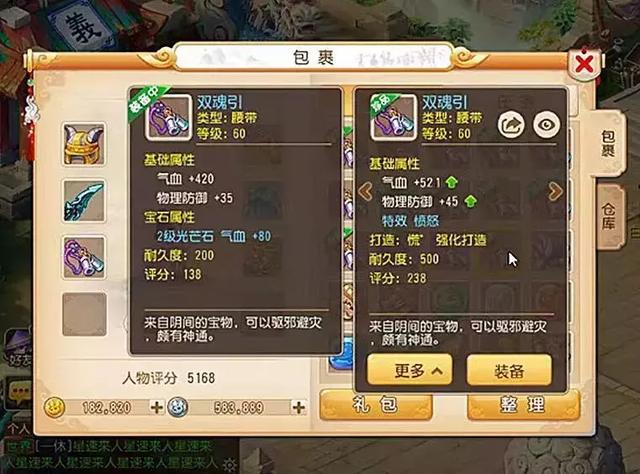The image size is (640, 474).
Task: Add gold using the plus button
Action: pyautogui.click(x=156, y=407)
